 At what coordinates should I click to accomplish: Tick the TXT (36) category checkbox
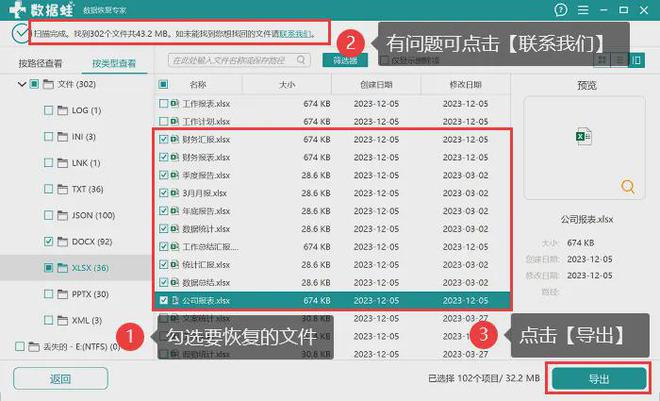click(48, 189)
